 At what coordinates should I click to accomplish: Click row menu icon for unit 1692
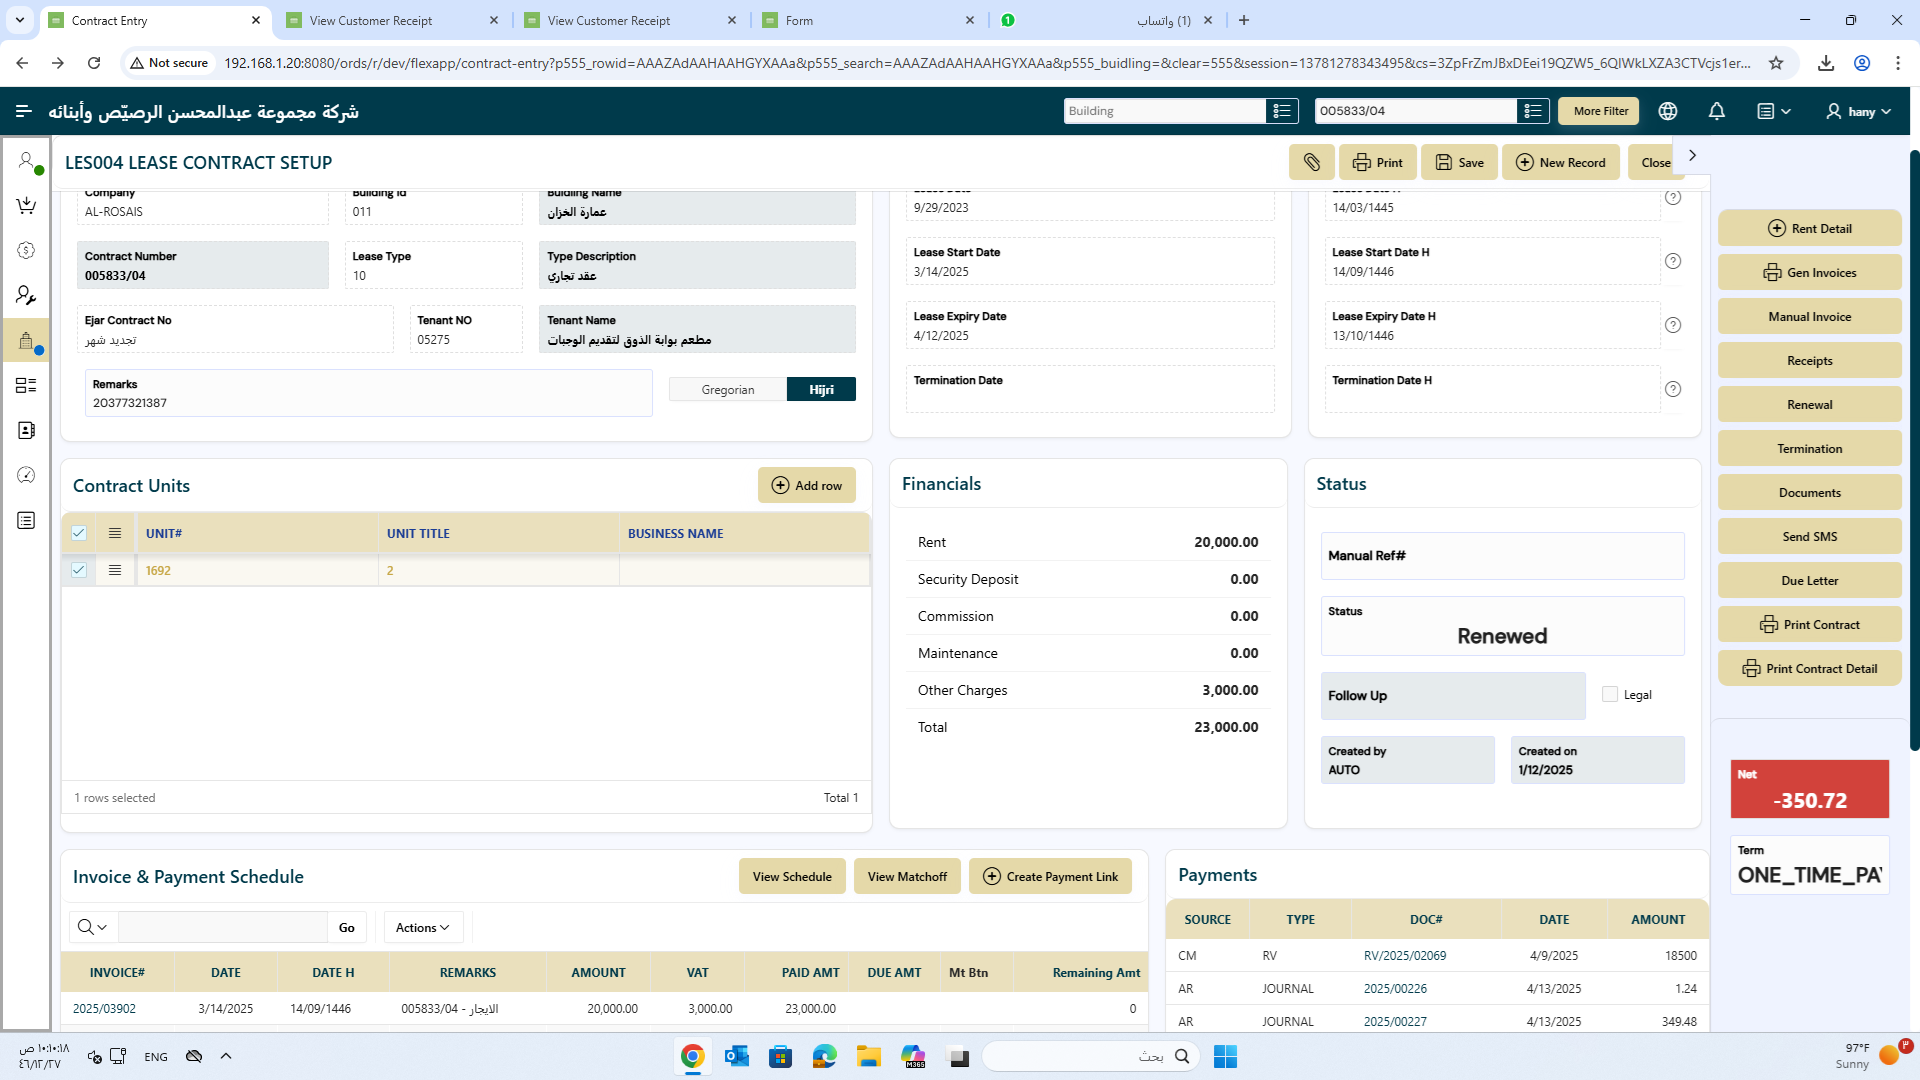coord(115,570)
